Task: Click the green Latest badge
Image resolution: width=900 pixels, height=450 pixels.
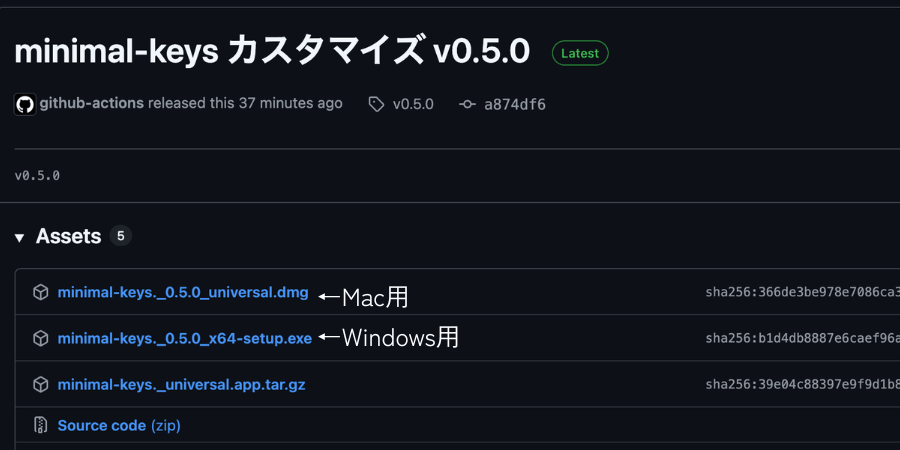Action: point(580,53)
